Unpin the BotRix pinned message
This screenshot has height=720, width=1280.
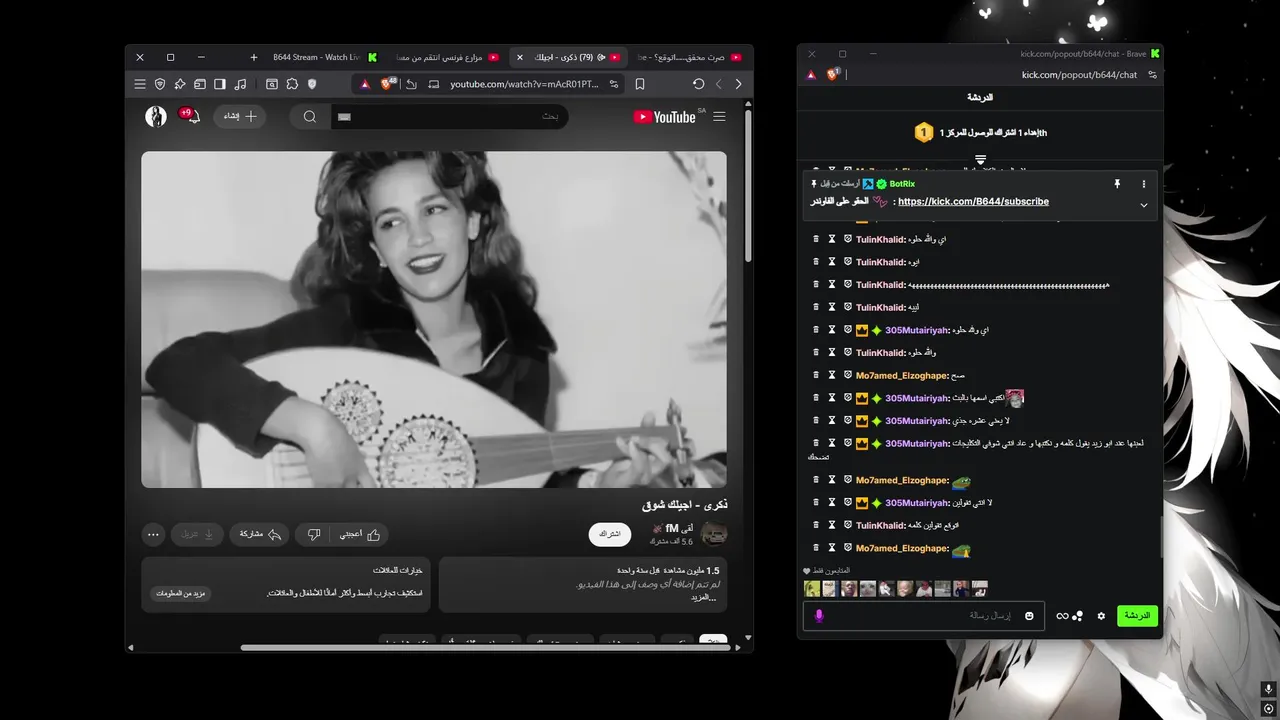1117,184
